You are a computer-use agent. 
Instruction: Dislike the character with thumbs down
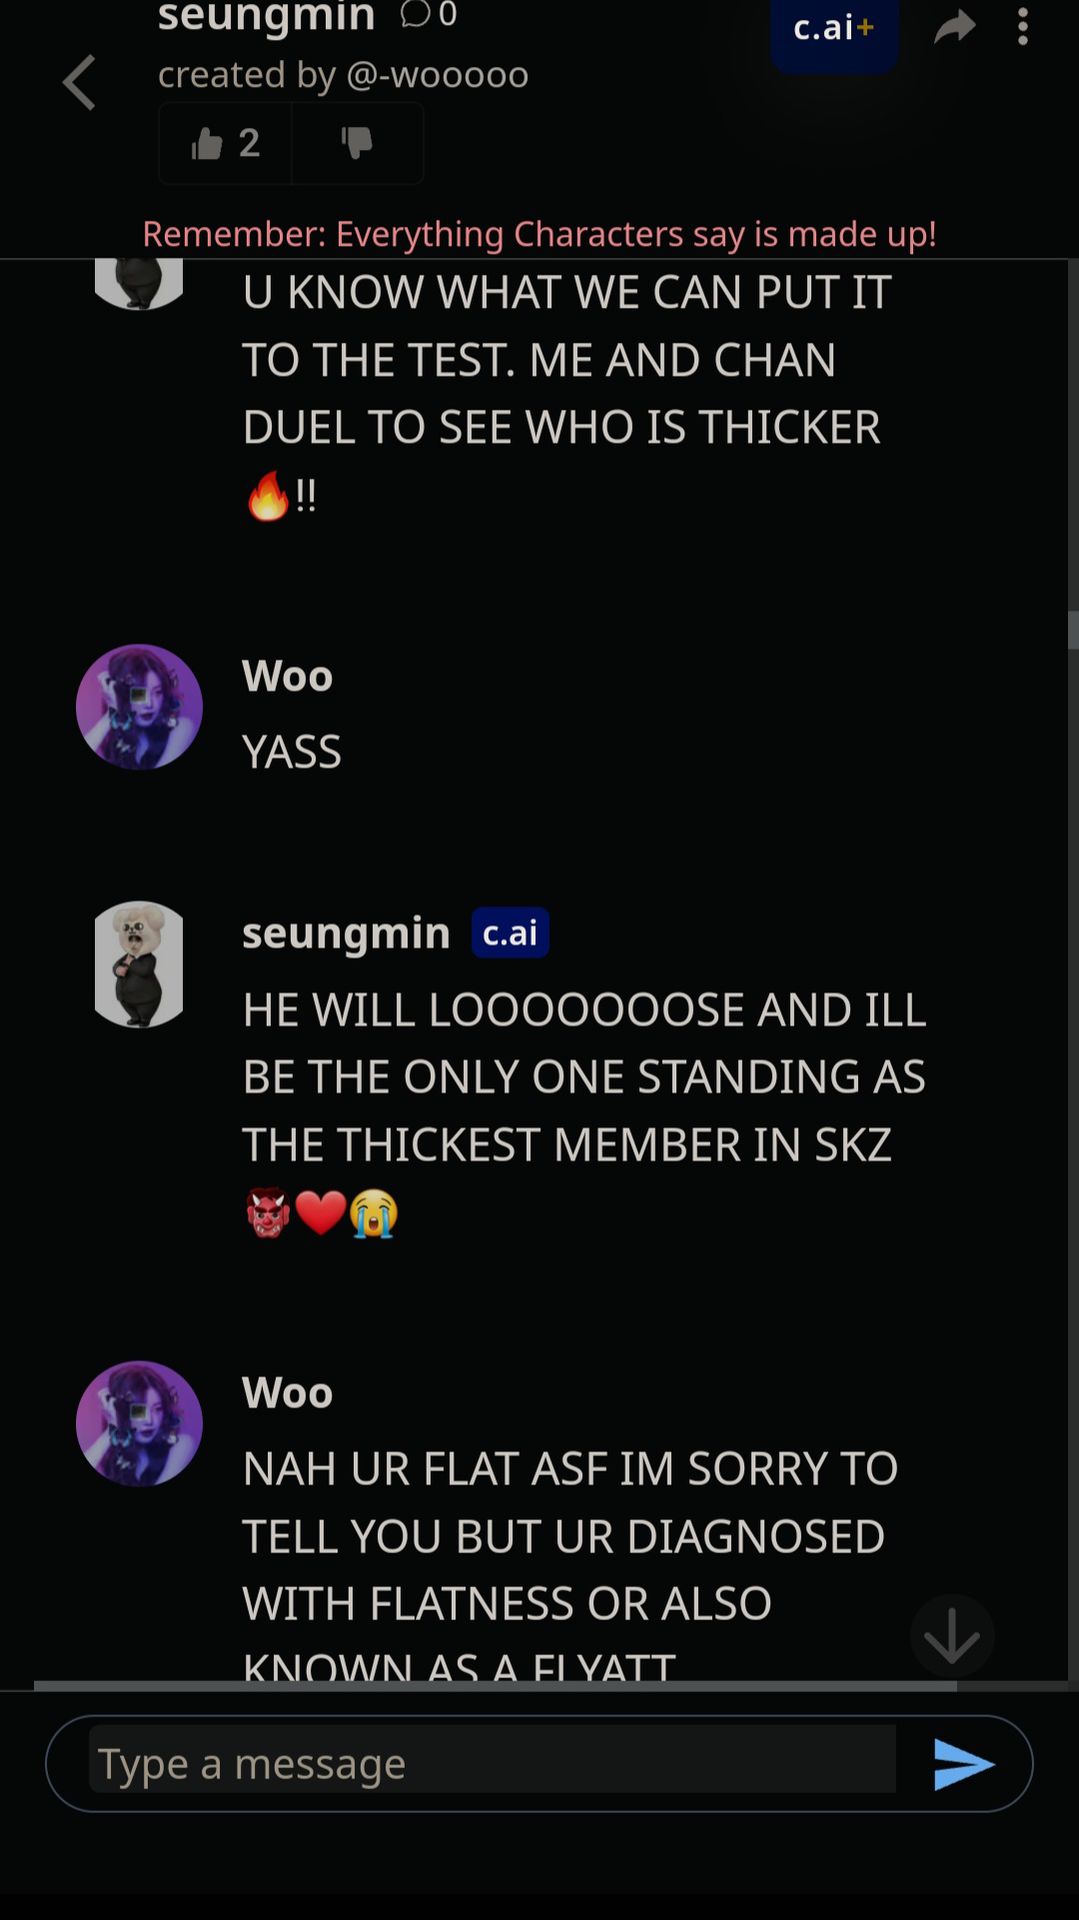[x=357, y=143]
